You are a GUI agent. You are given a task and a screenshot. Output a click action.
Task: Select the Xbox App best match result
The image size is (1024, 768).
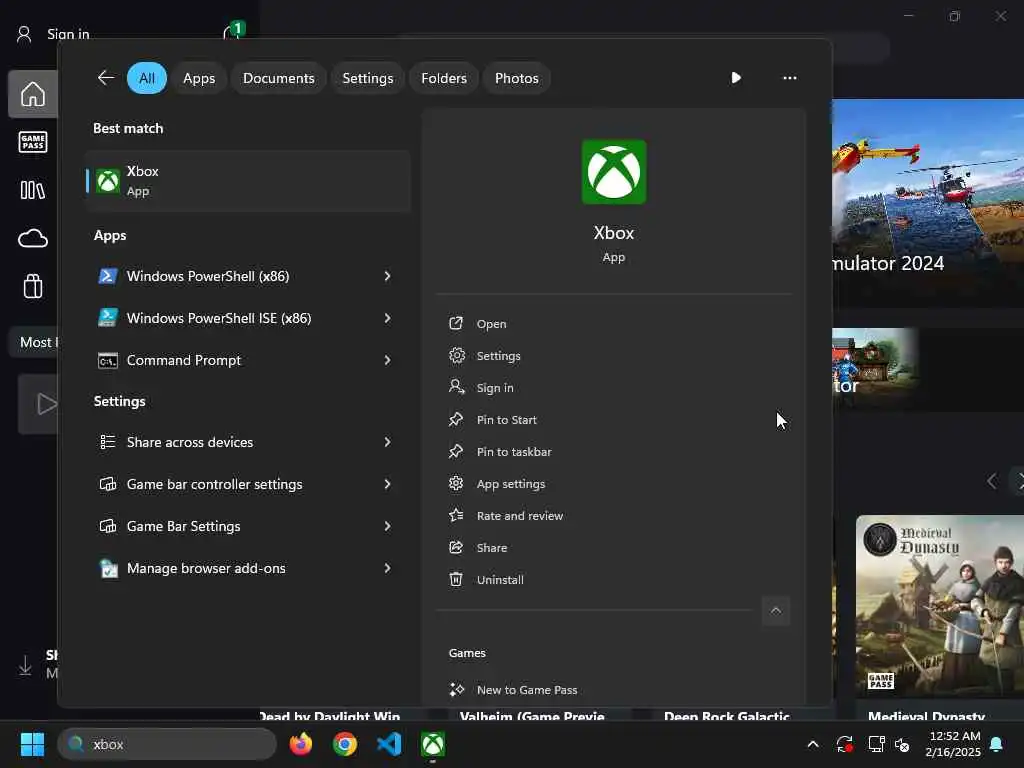coord(248,181)
